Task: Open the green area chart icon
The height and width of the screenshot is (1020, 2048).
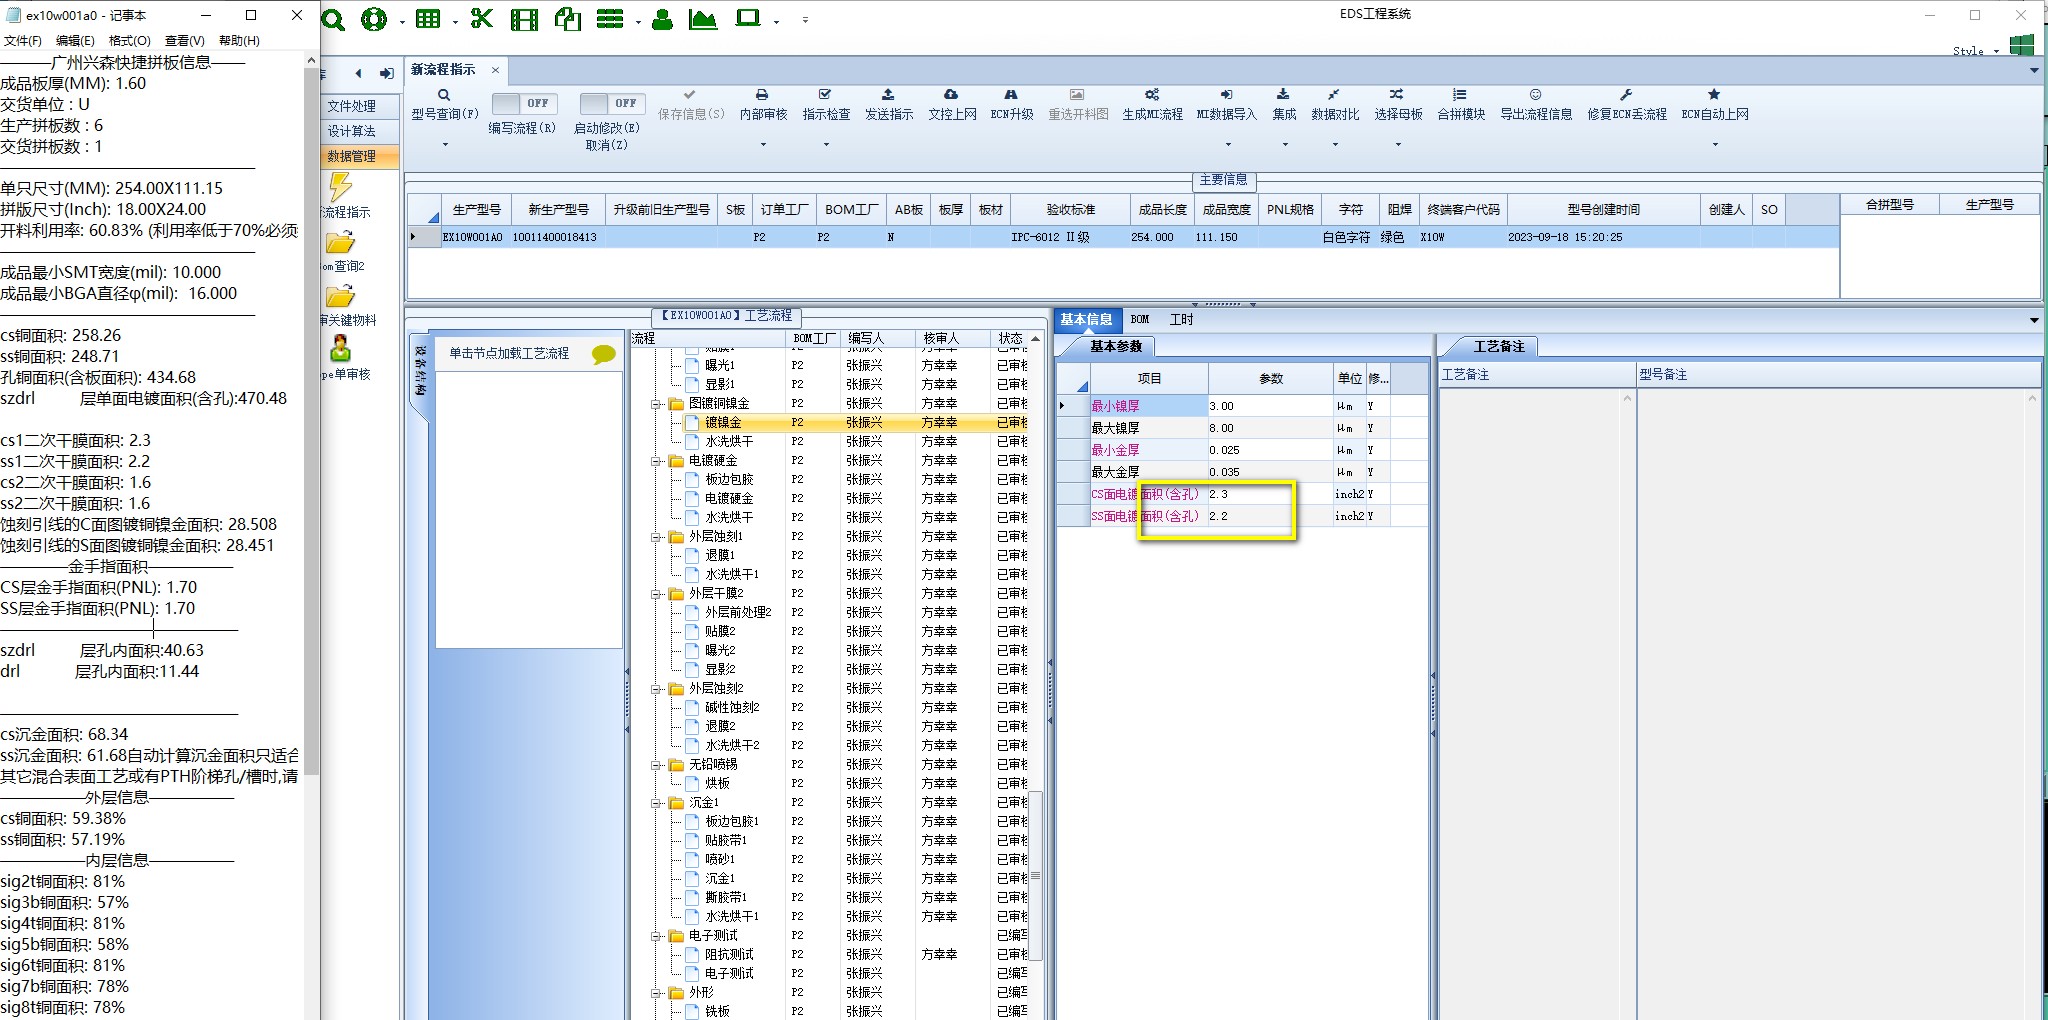Action: point(703,19)
